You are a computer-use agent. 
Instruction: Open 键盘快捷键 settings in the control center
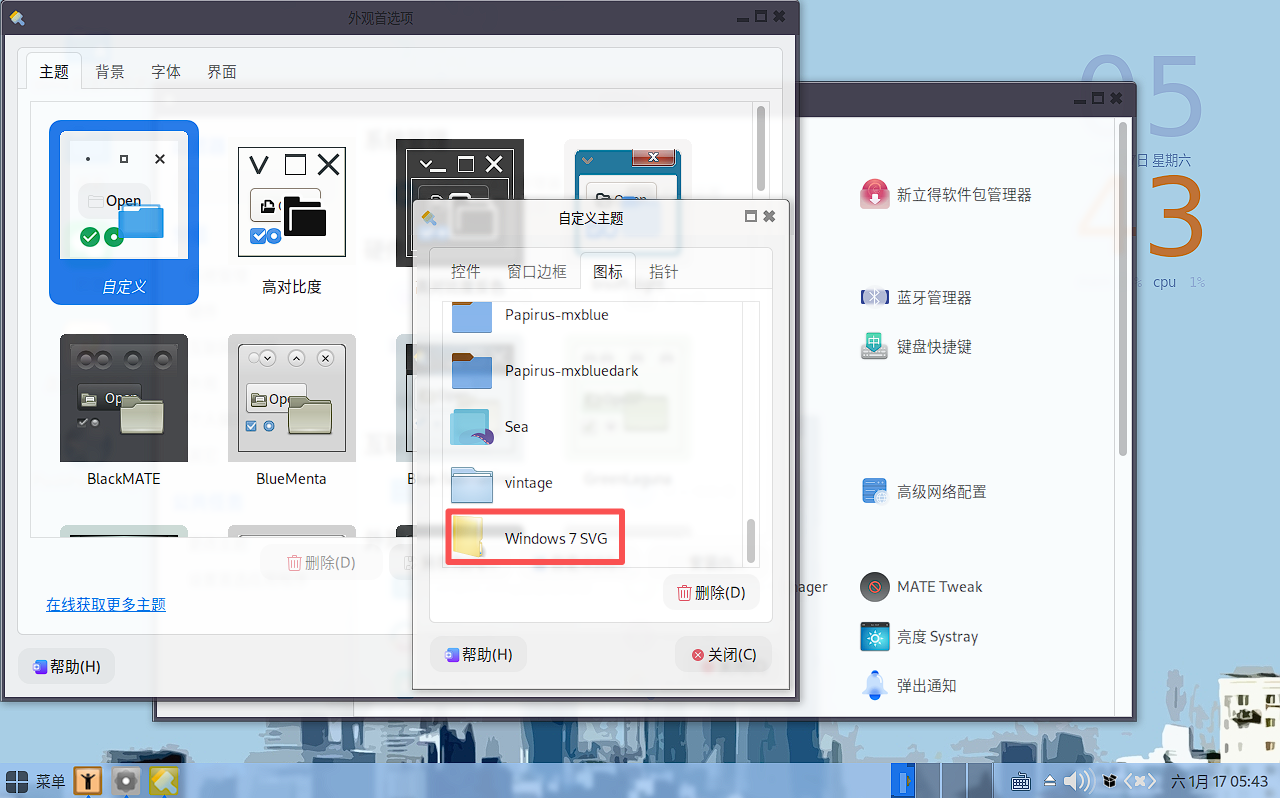coord(916,347)
